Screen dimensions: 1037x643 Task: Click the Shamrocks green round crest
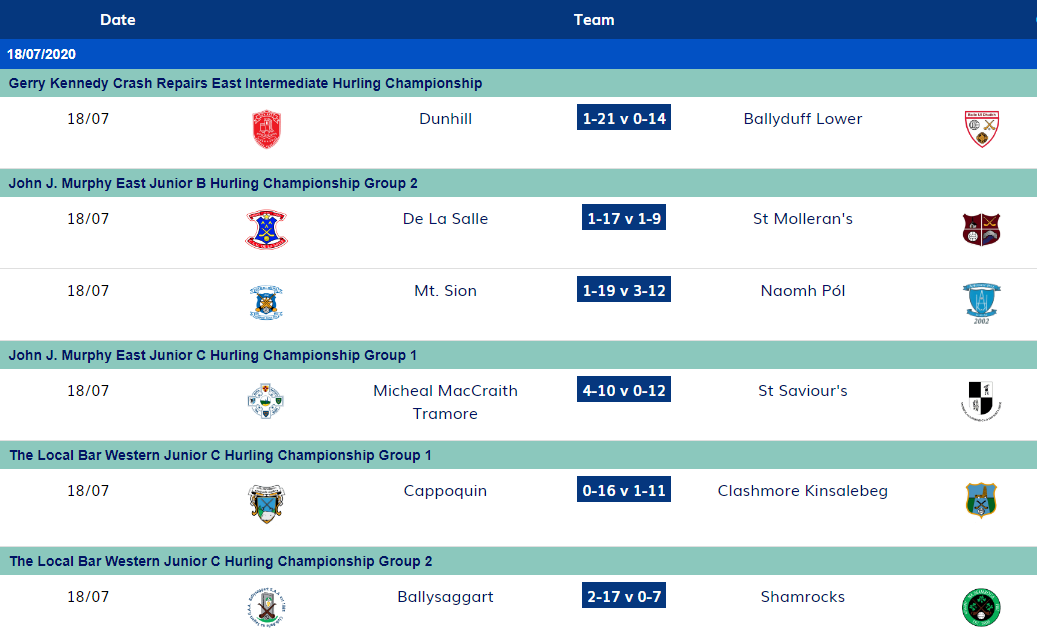click(x=981, y=607)
